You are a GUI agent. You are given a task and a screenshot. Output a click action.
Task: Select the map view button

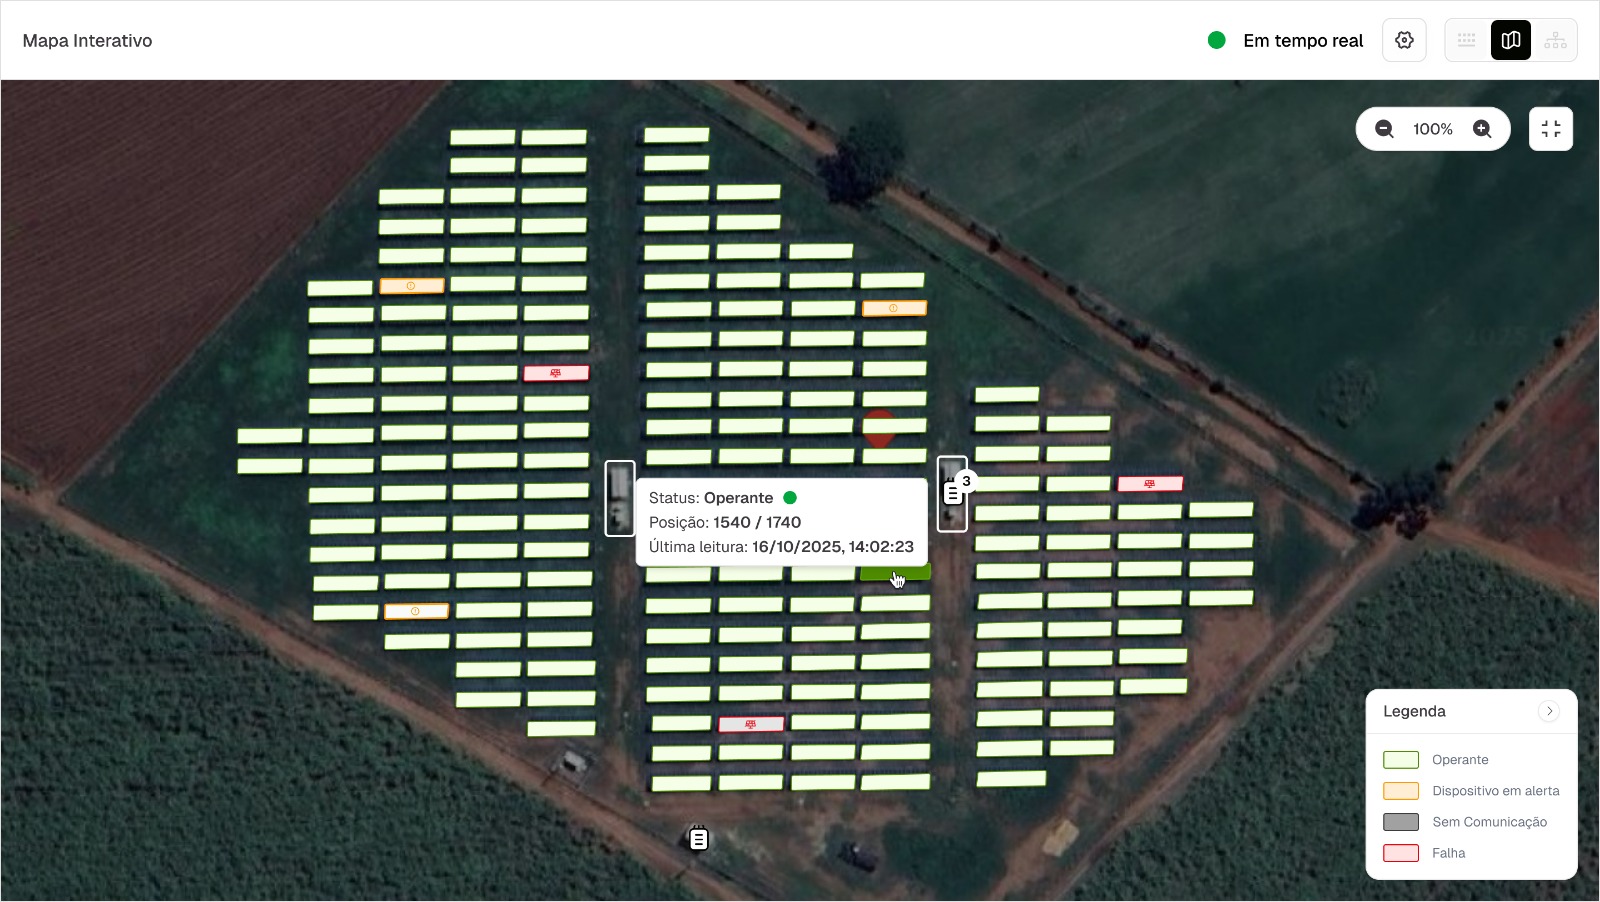tap(1511, 40)
